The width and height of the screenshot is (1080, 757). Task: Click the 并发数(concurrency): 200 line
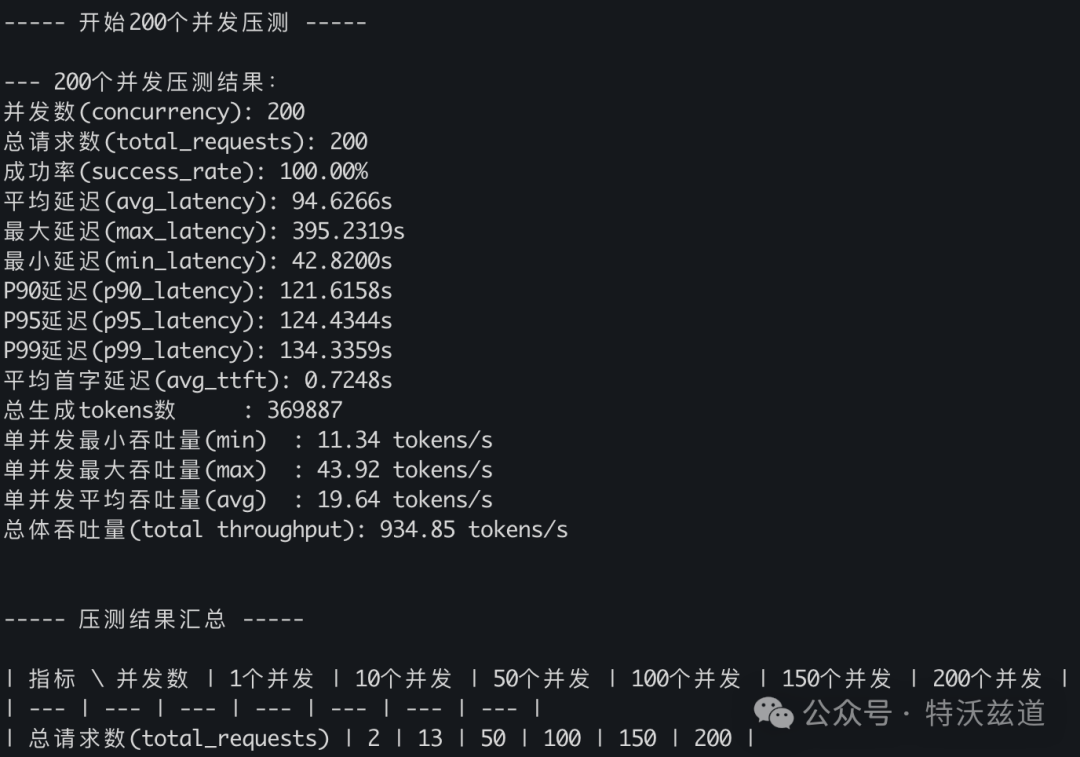[154, 112]
